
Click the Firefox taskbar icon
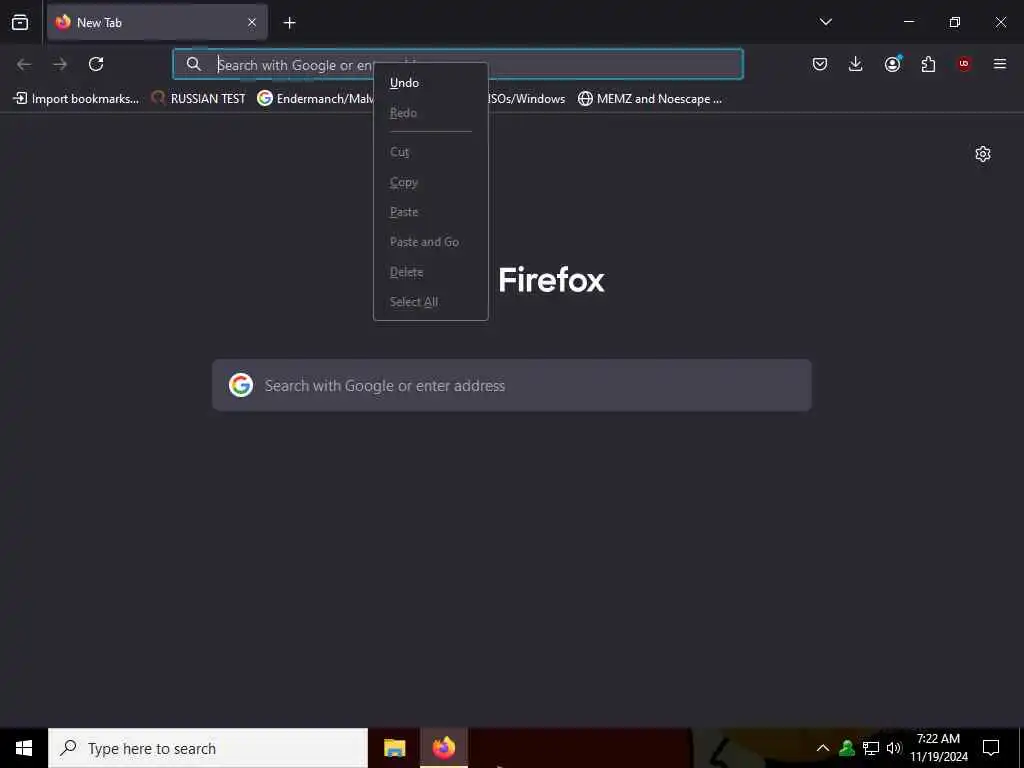point(443,748)
